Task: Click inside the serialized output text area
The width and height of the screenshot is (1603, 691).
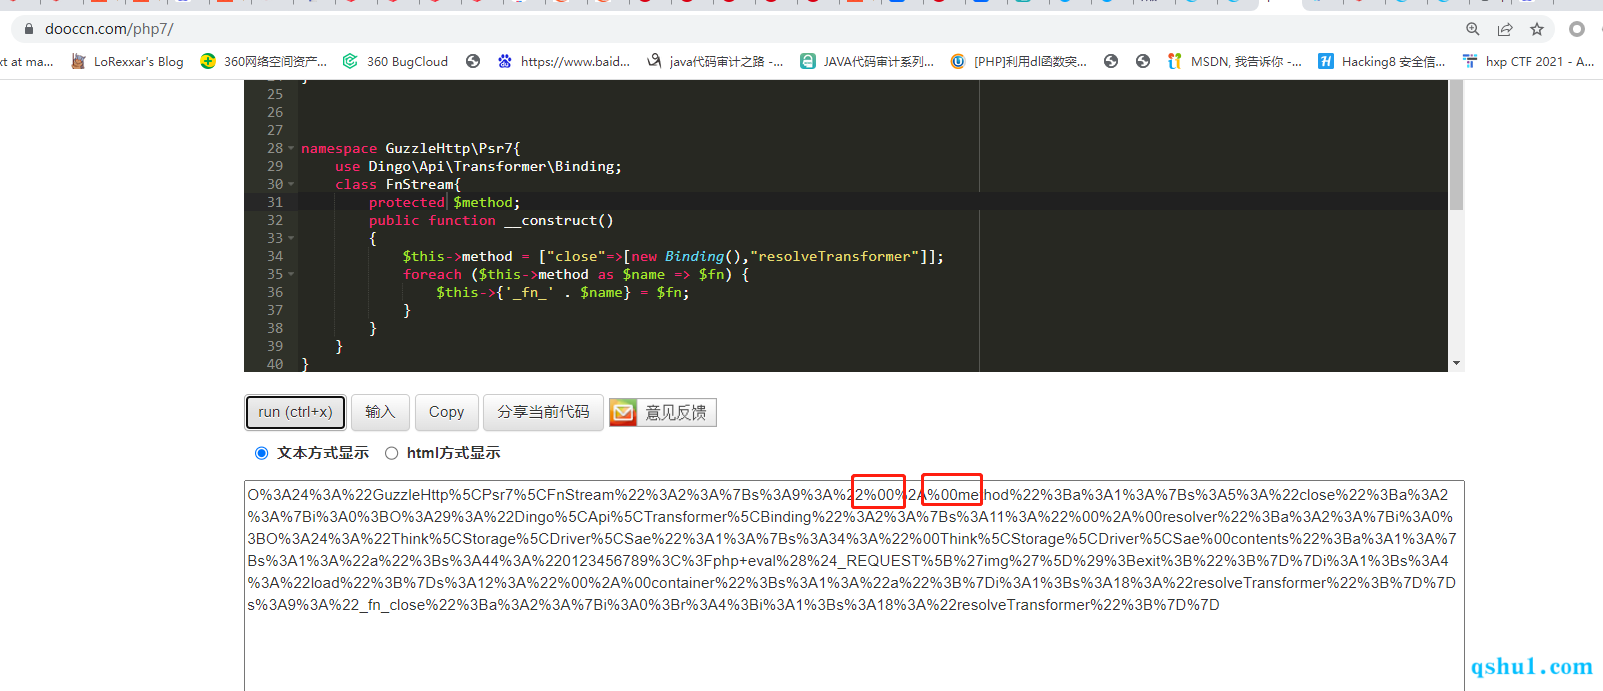Action: coord(854,585)
